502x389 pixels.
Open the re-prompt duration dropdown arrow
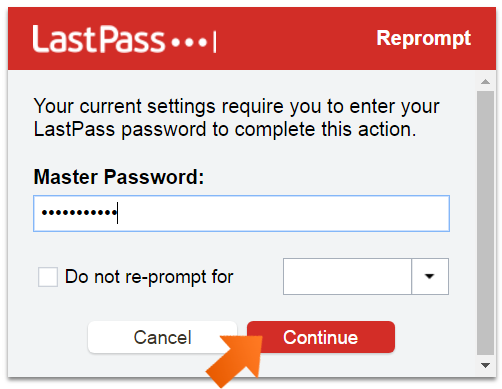430,276
